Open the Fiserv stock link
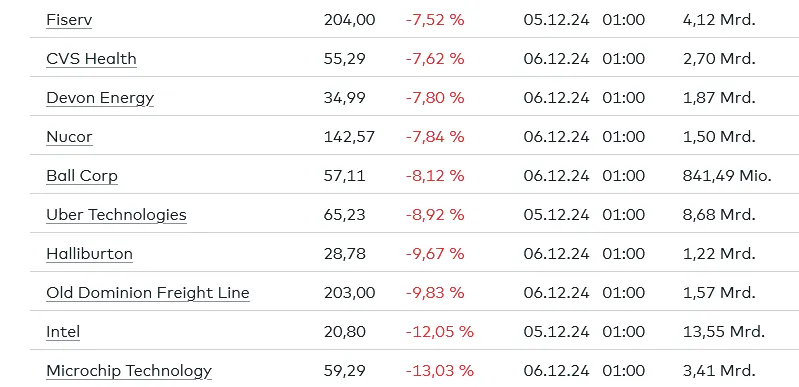 point(69,20)
